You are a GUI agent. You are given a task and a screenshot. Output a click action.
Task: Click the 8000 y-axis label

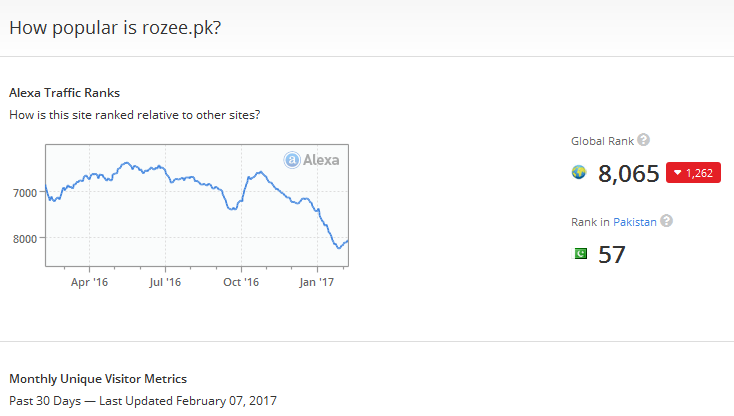(x=25, y=239)
